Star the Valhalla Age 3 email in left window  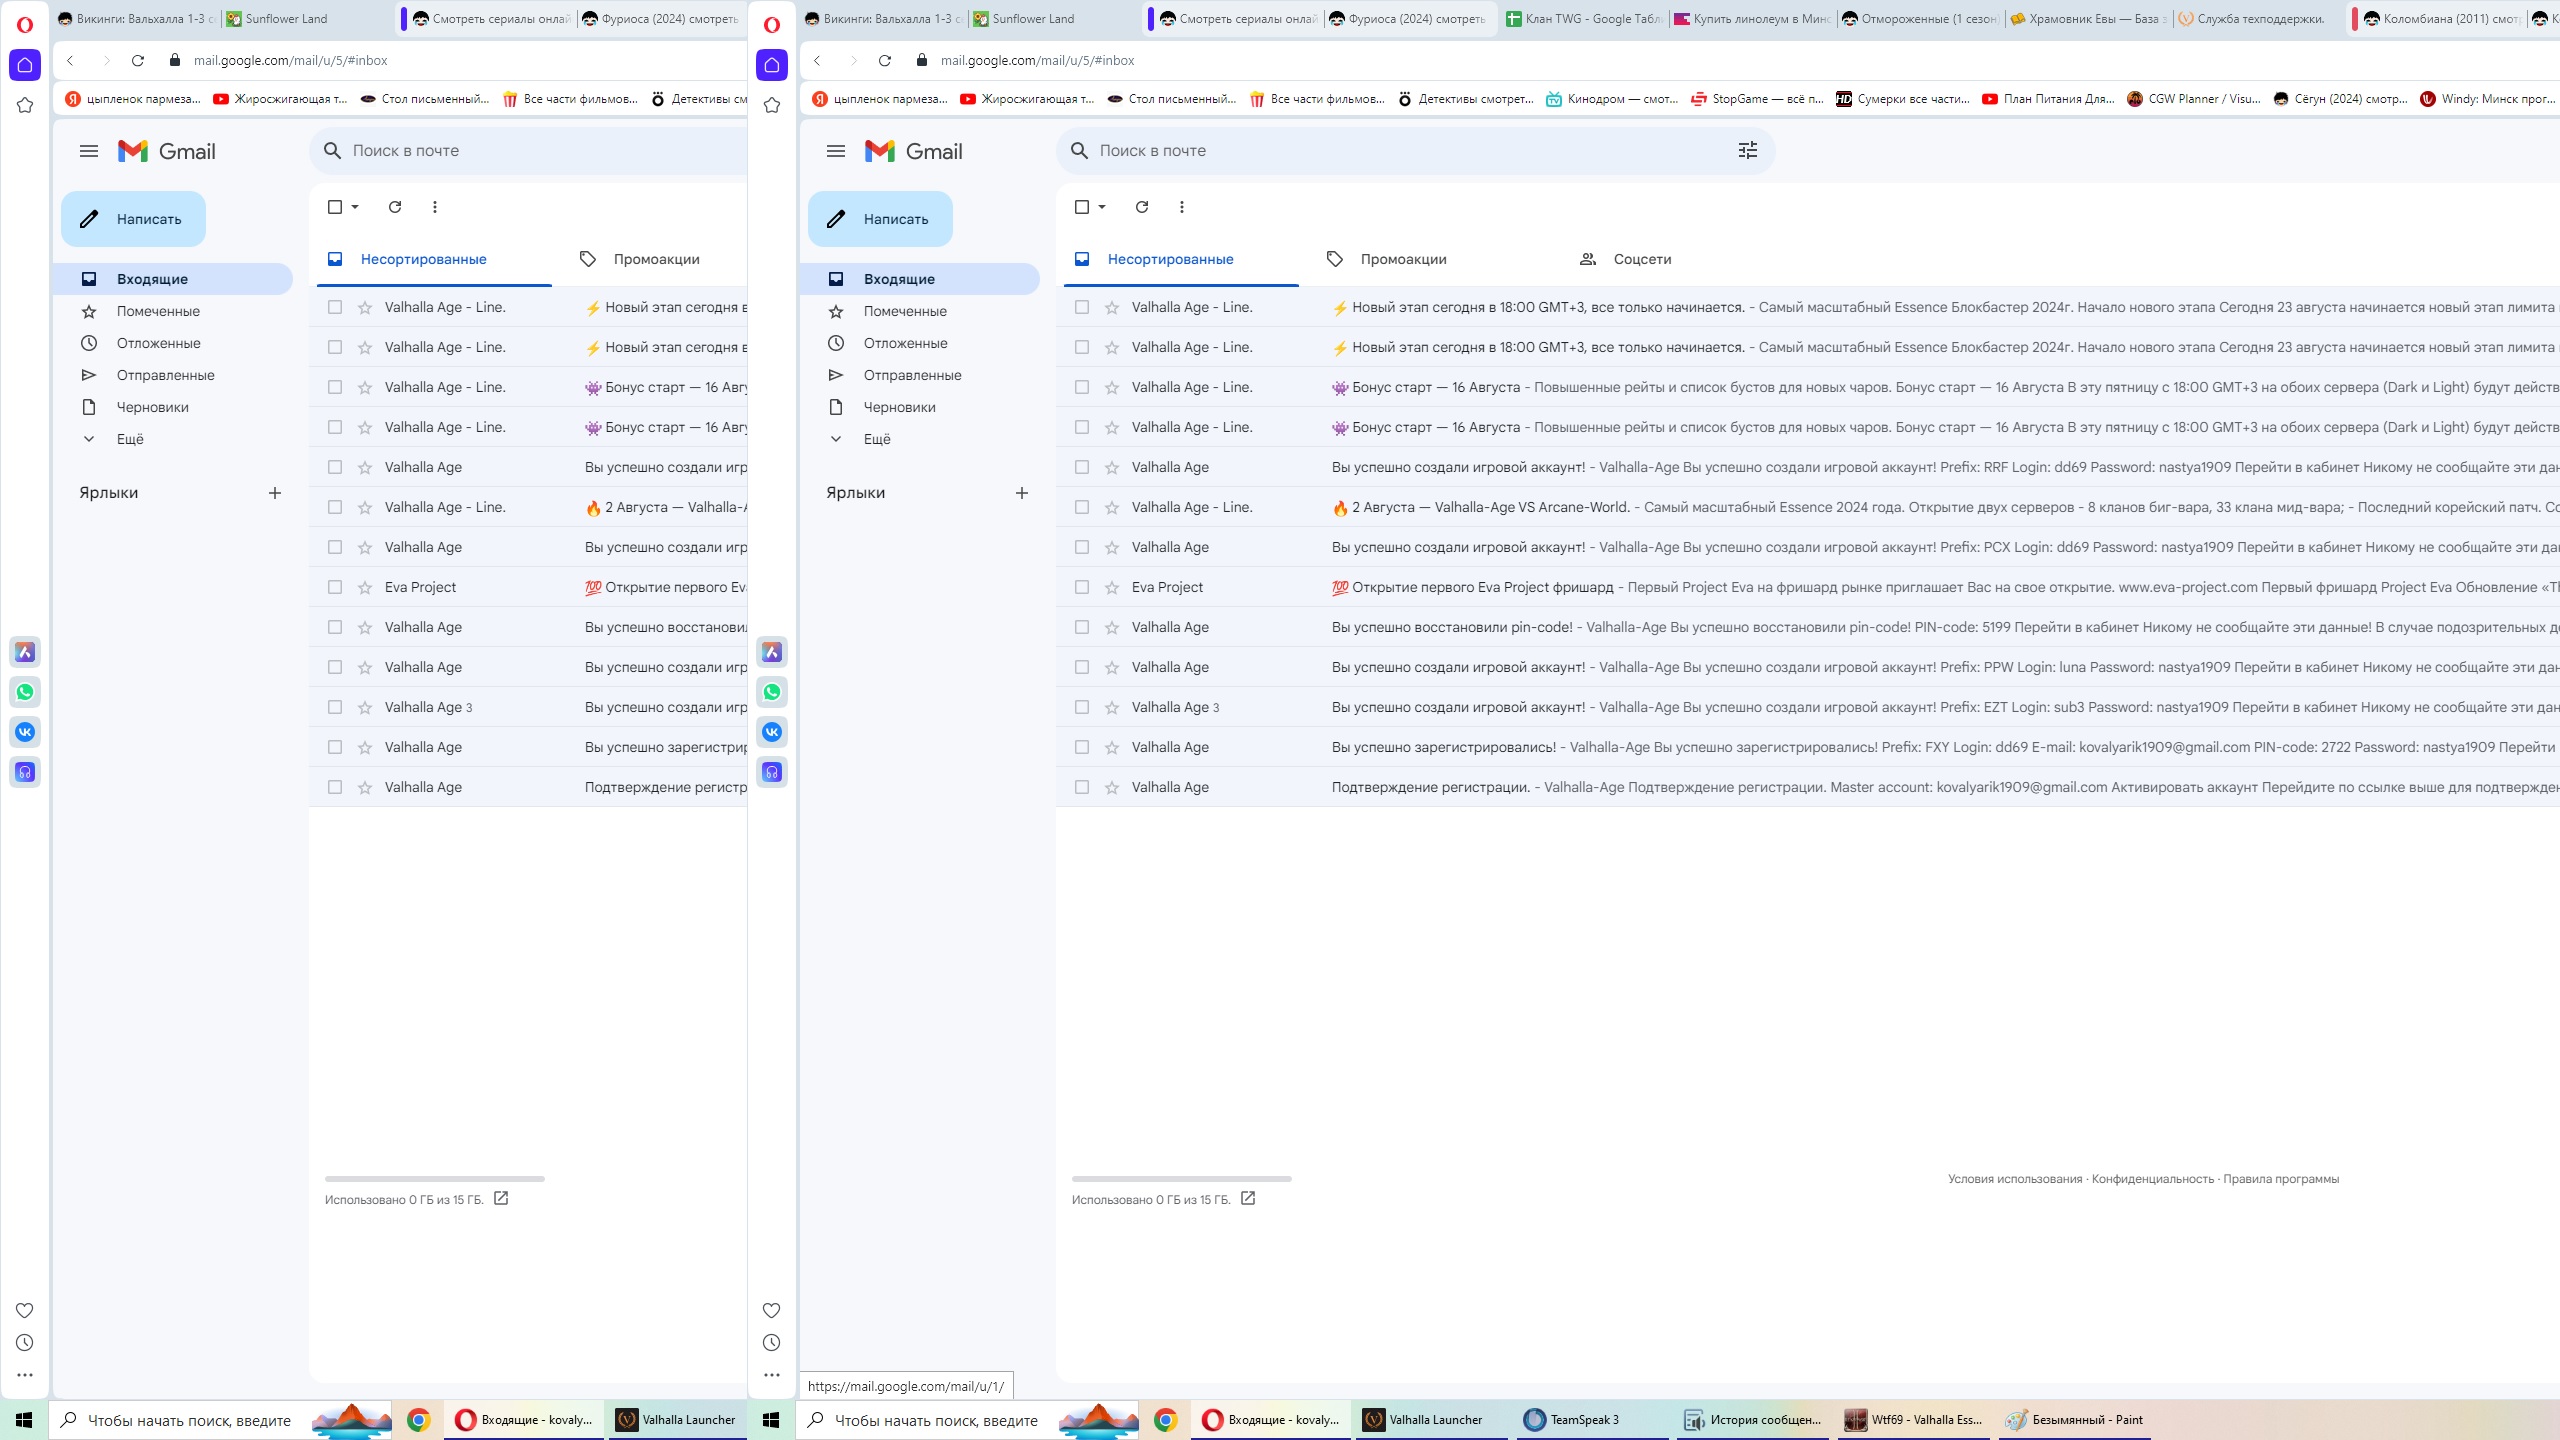[365, 707]
